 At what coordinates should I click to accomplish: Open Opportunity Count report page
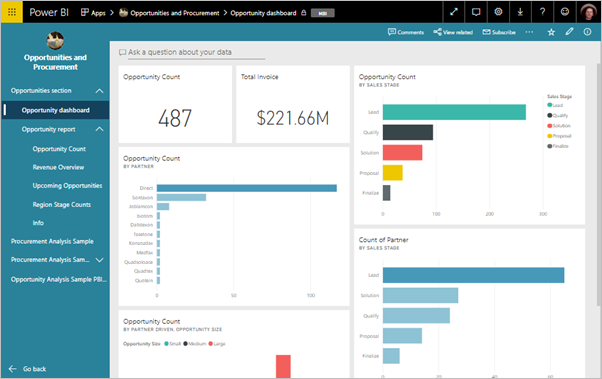click(59, 149)
